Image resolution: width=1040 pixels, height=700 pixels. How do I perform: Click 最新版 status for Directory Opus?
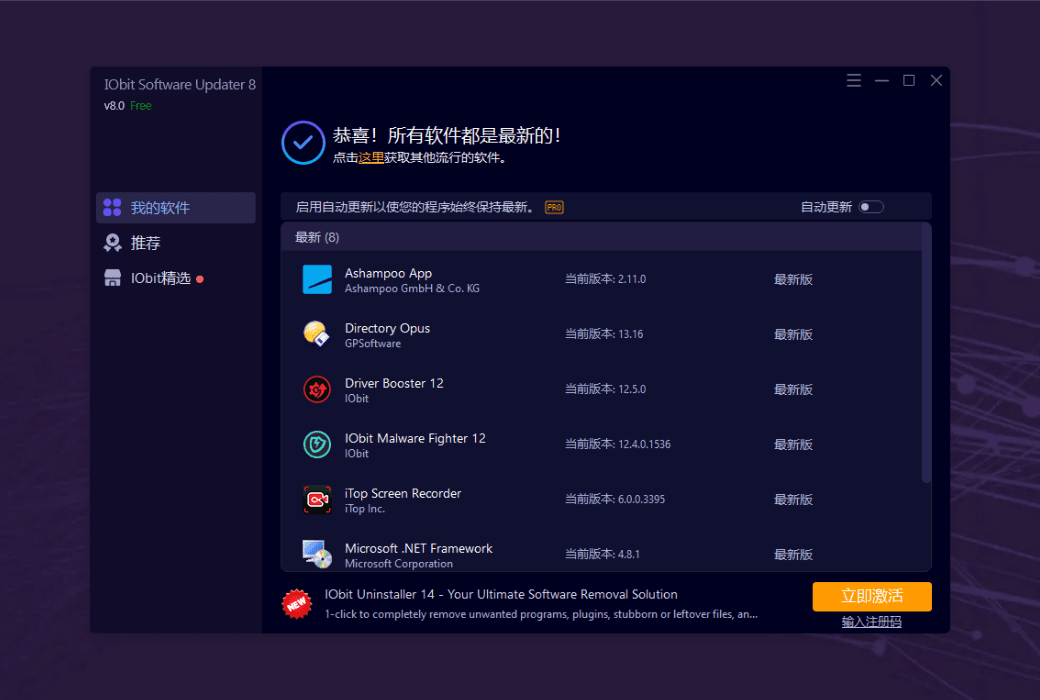tap(793, 335)
